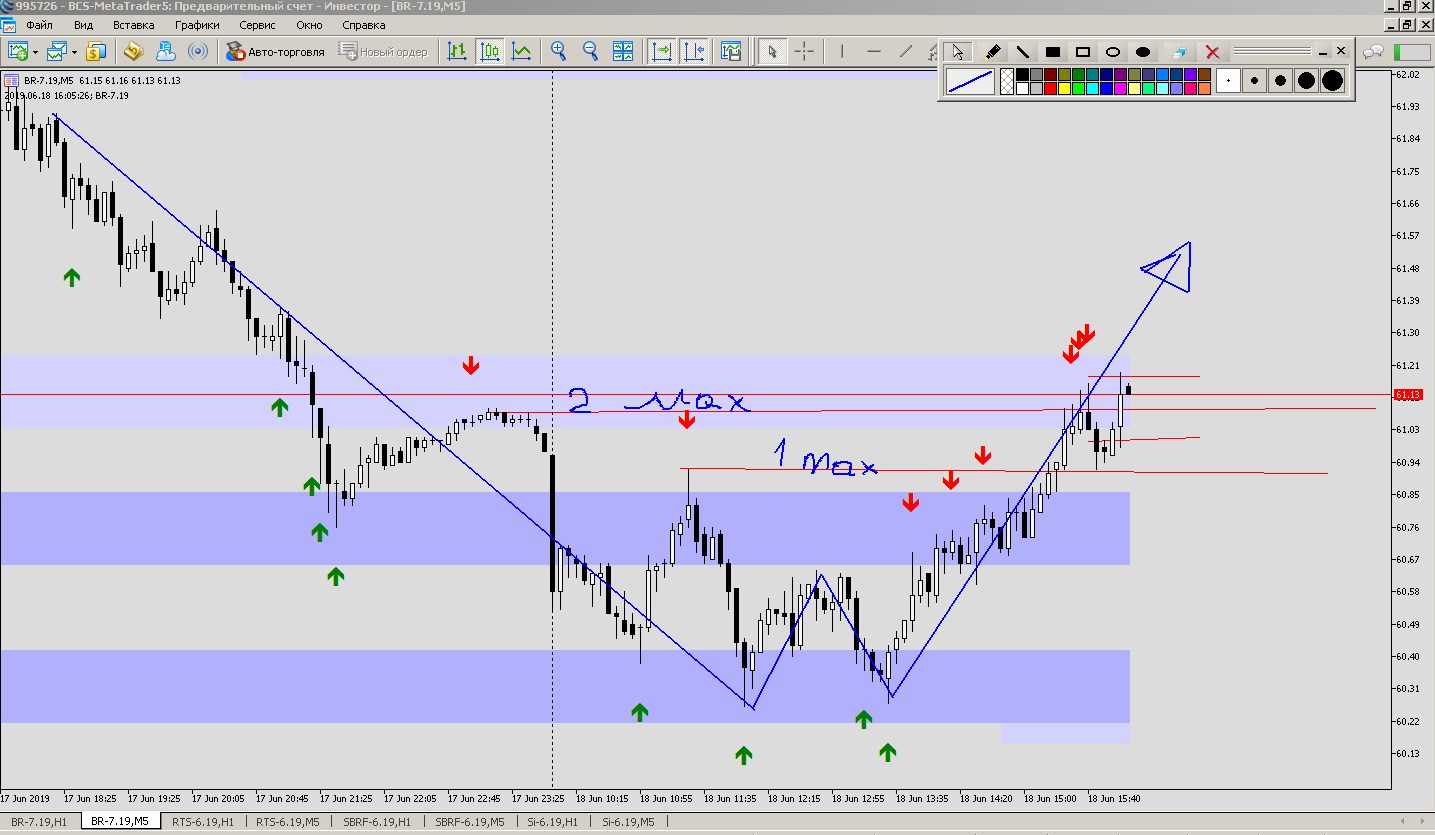1435x835 pixels.
Task: Toggle chart shift button
Action: (x=693, y=51)
